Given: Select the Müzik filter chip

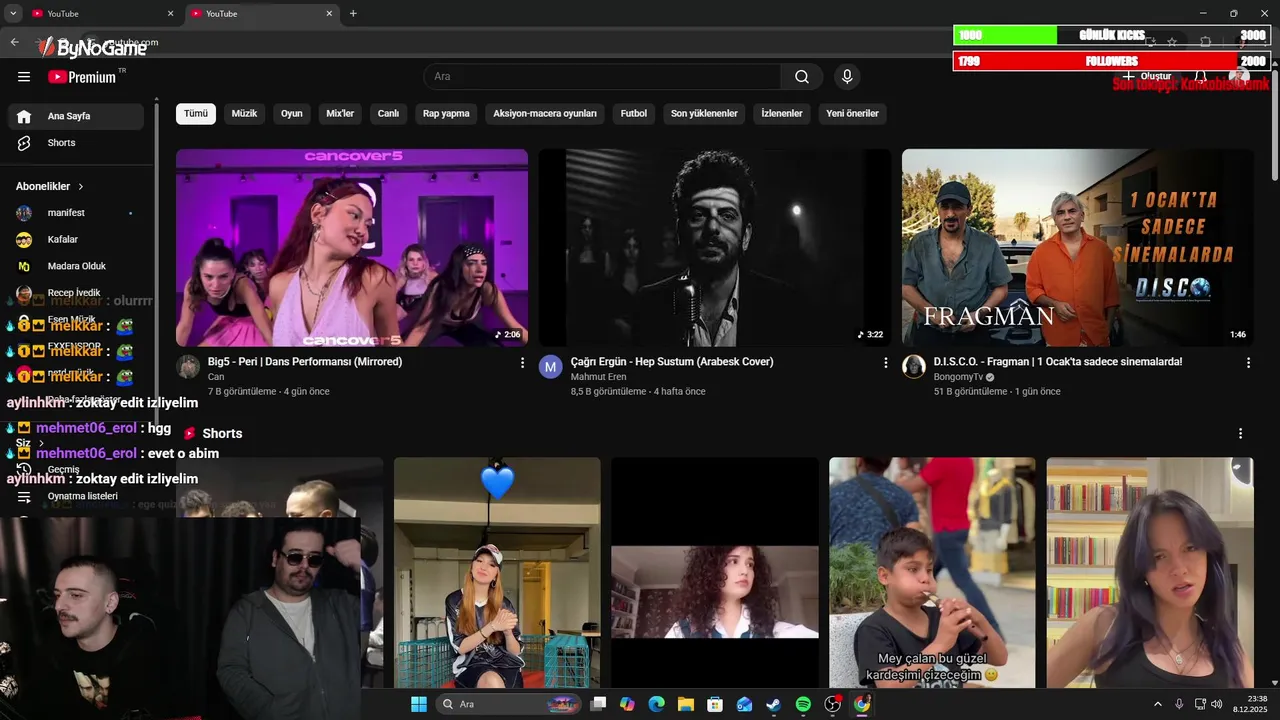Looking at the screenshot, I should (x=244, y=114).
